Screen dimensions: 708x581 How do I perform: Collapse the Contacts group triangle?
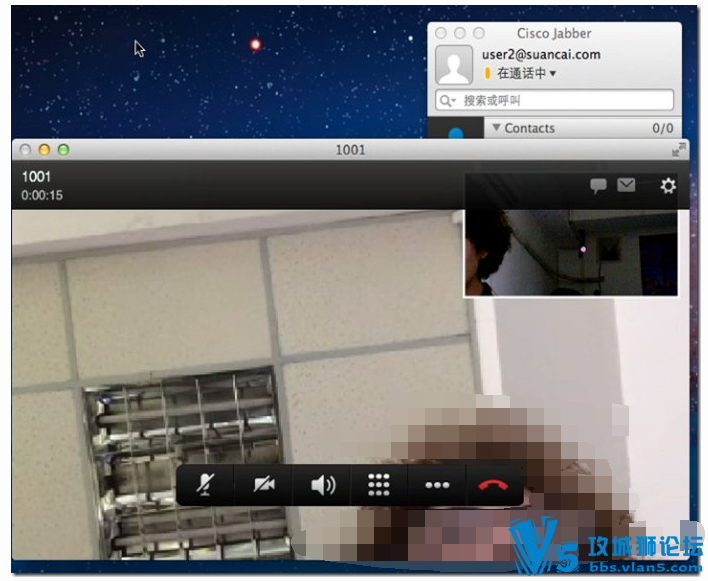[x=496, y=128]
